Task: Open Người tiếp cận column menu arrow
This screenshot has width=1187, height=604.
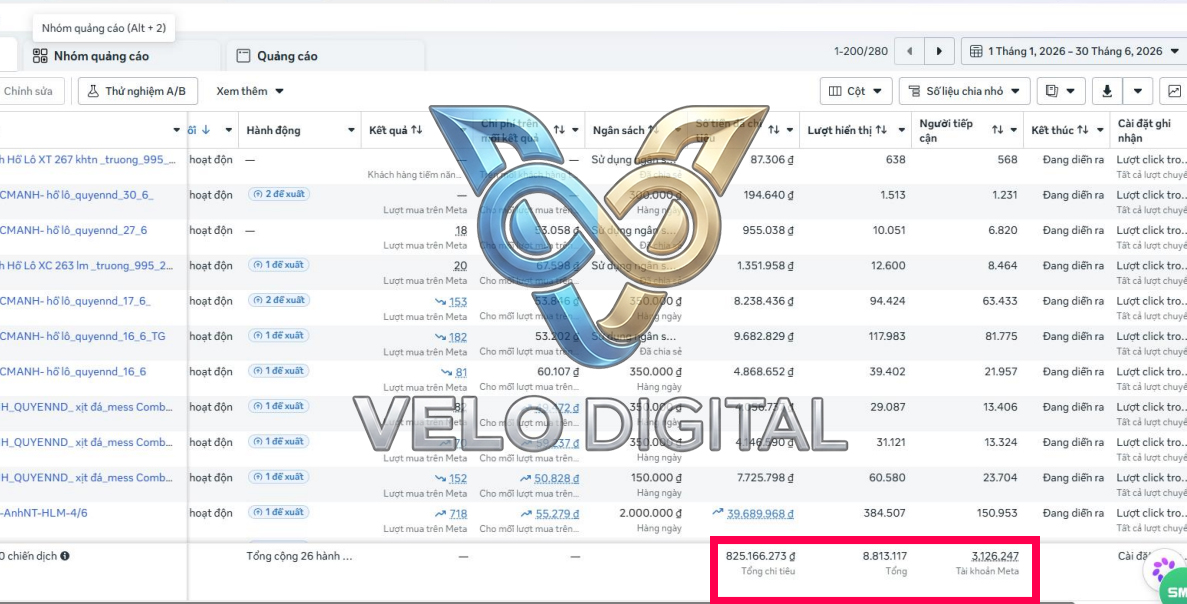Action: [x=1014, y=130]
